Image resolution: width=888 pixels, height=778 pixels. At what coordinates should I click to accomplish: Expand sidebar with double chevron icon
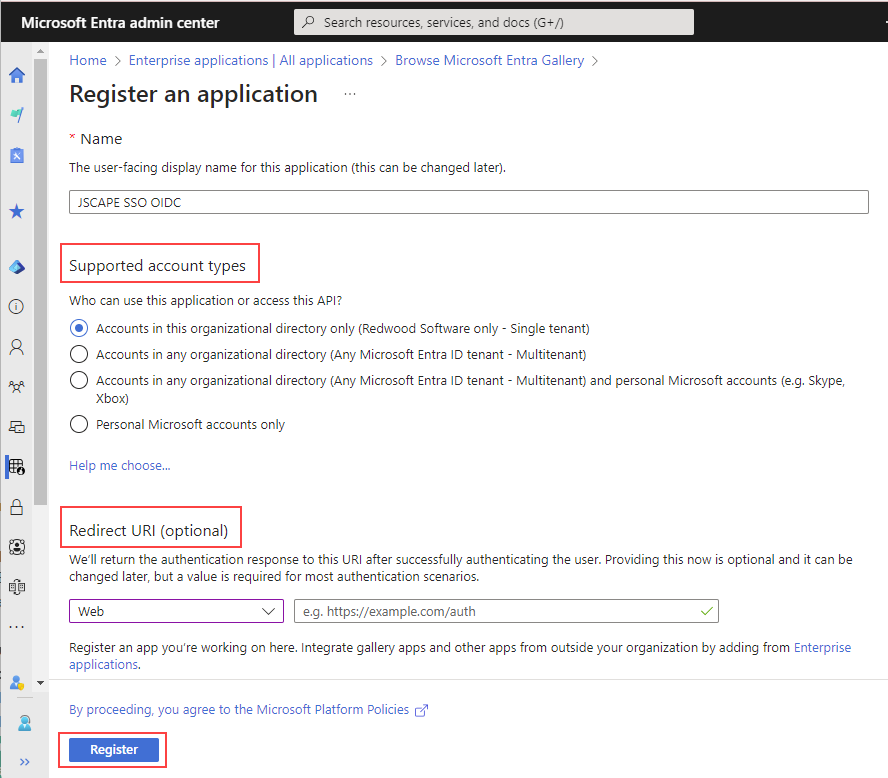(x=24, y=762)
